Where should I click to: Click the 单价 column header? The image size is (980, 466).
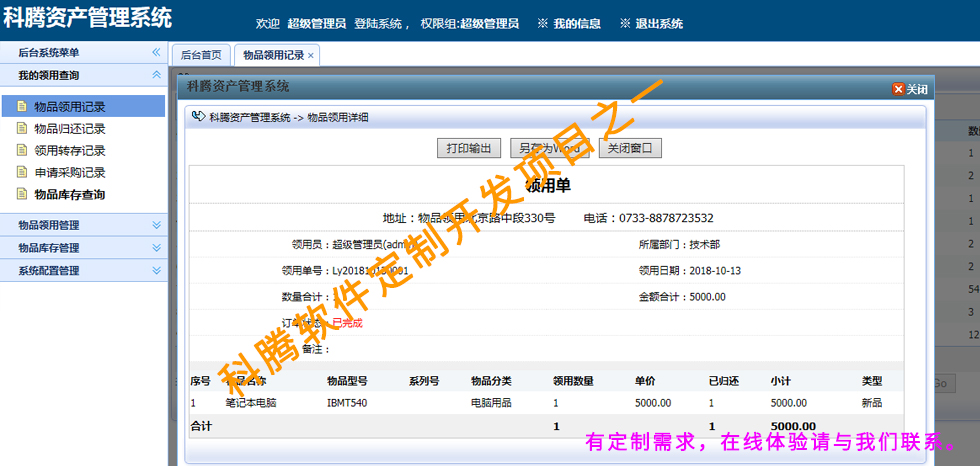pos(645,381)
